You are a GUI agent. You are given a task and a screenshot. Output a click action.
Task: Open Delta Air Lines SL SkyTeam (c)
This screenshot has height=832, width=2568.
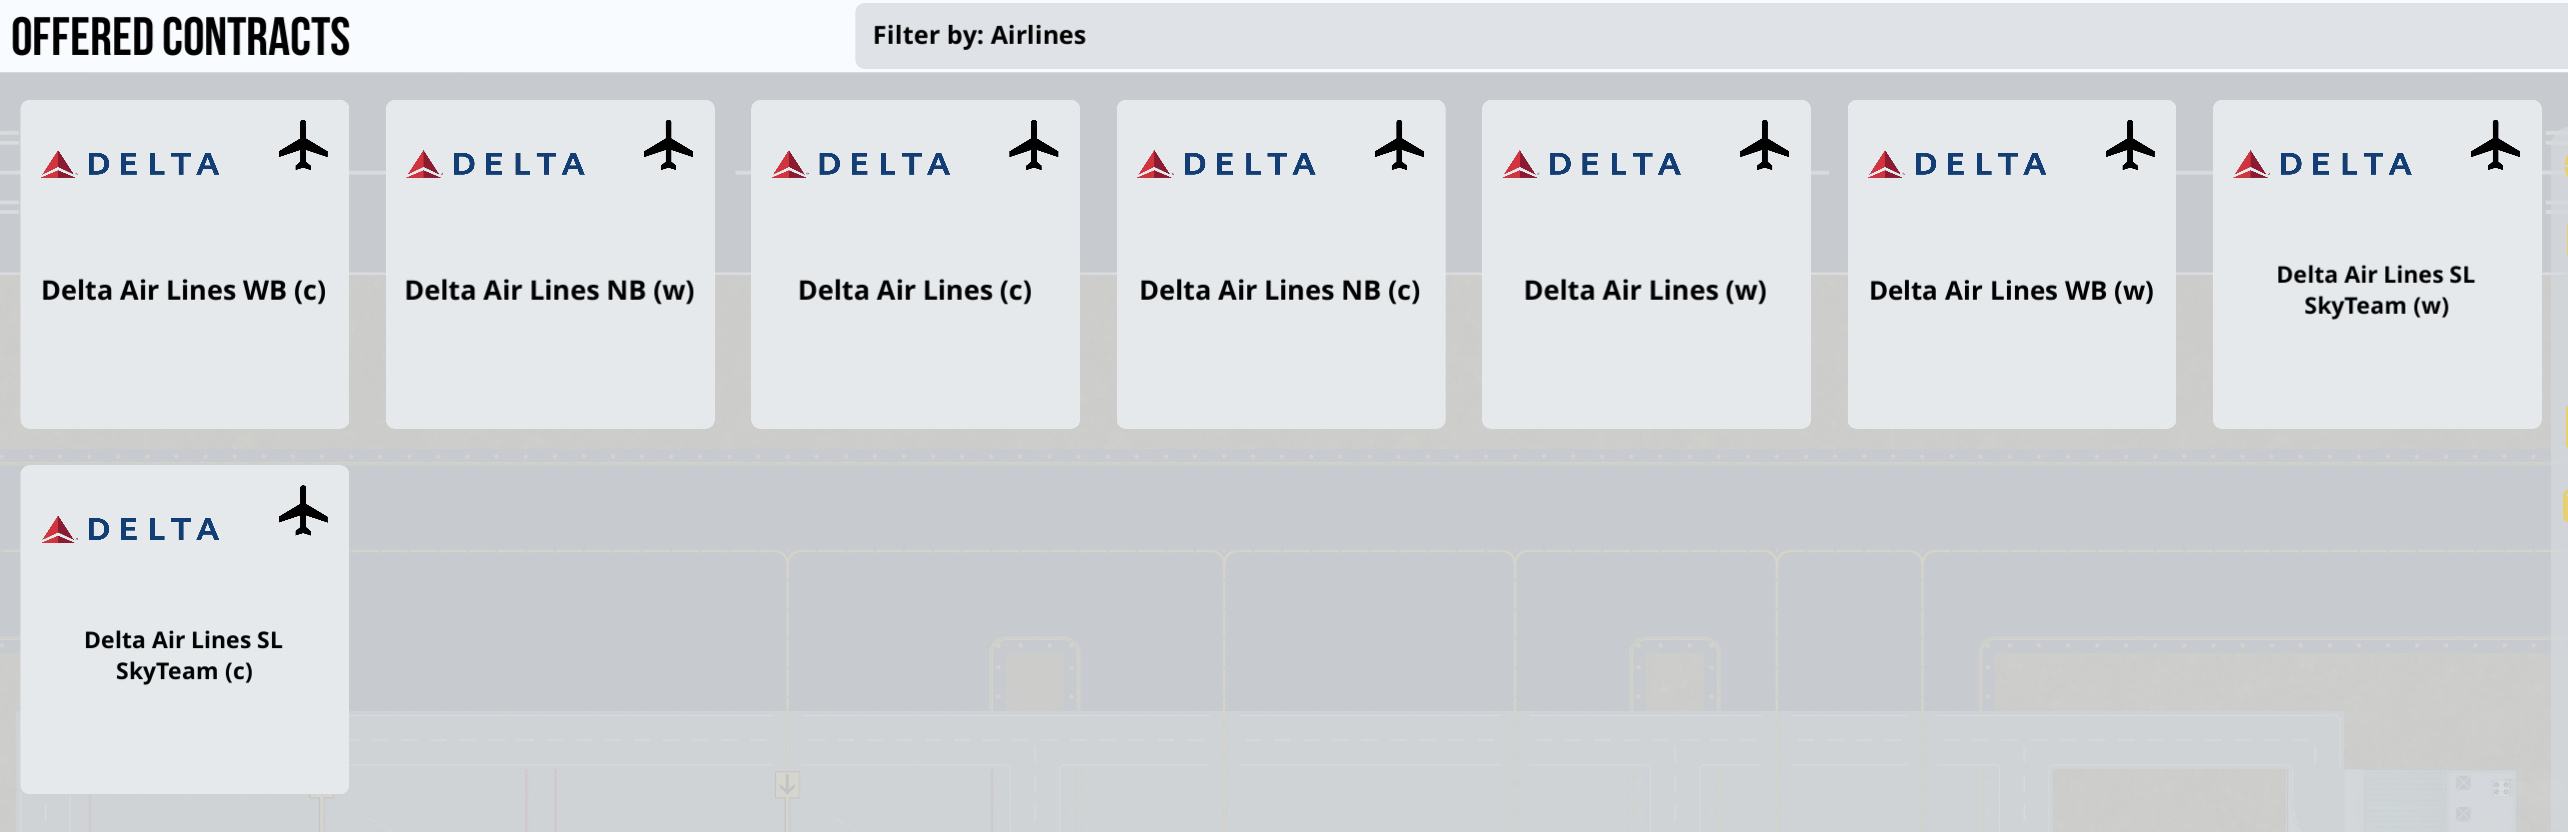point(185,629)
